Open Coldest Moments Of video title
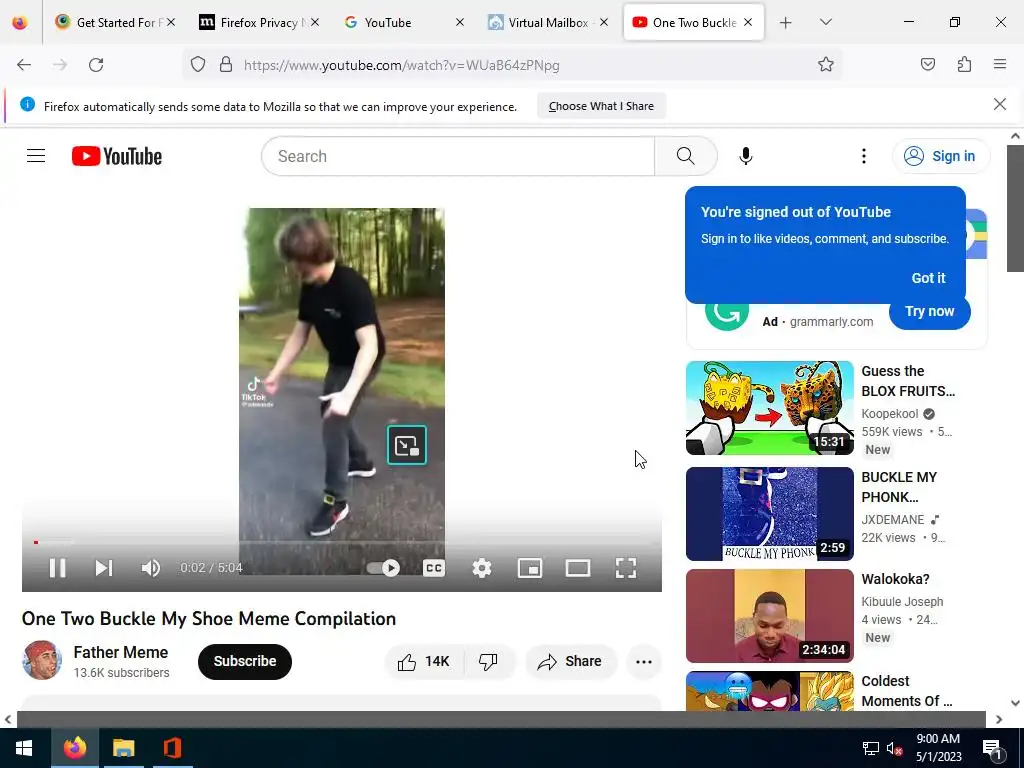This screenshot has width=1024, height=768. [906, 691]
